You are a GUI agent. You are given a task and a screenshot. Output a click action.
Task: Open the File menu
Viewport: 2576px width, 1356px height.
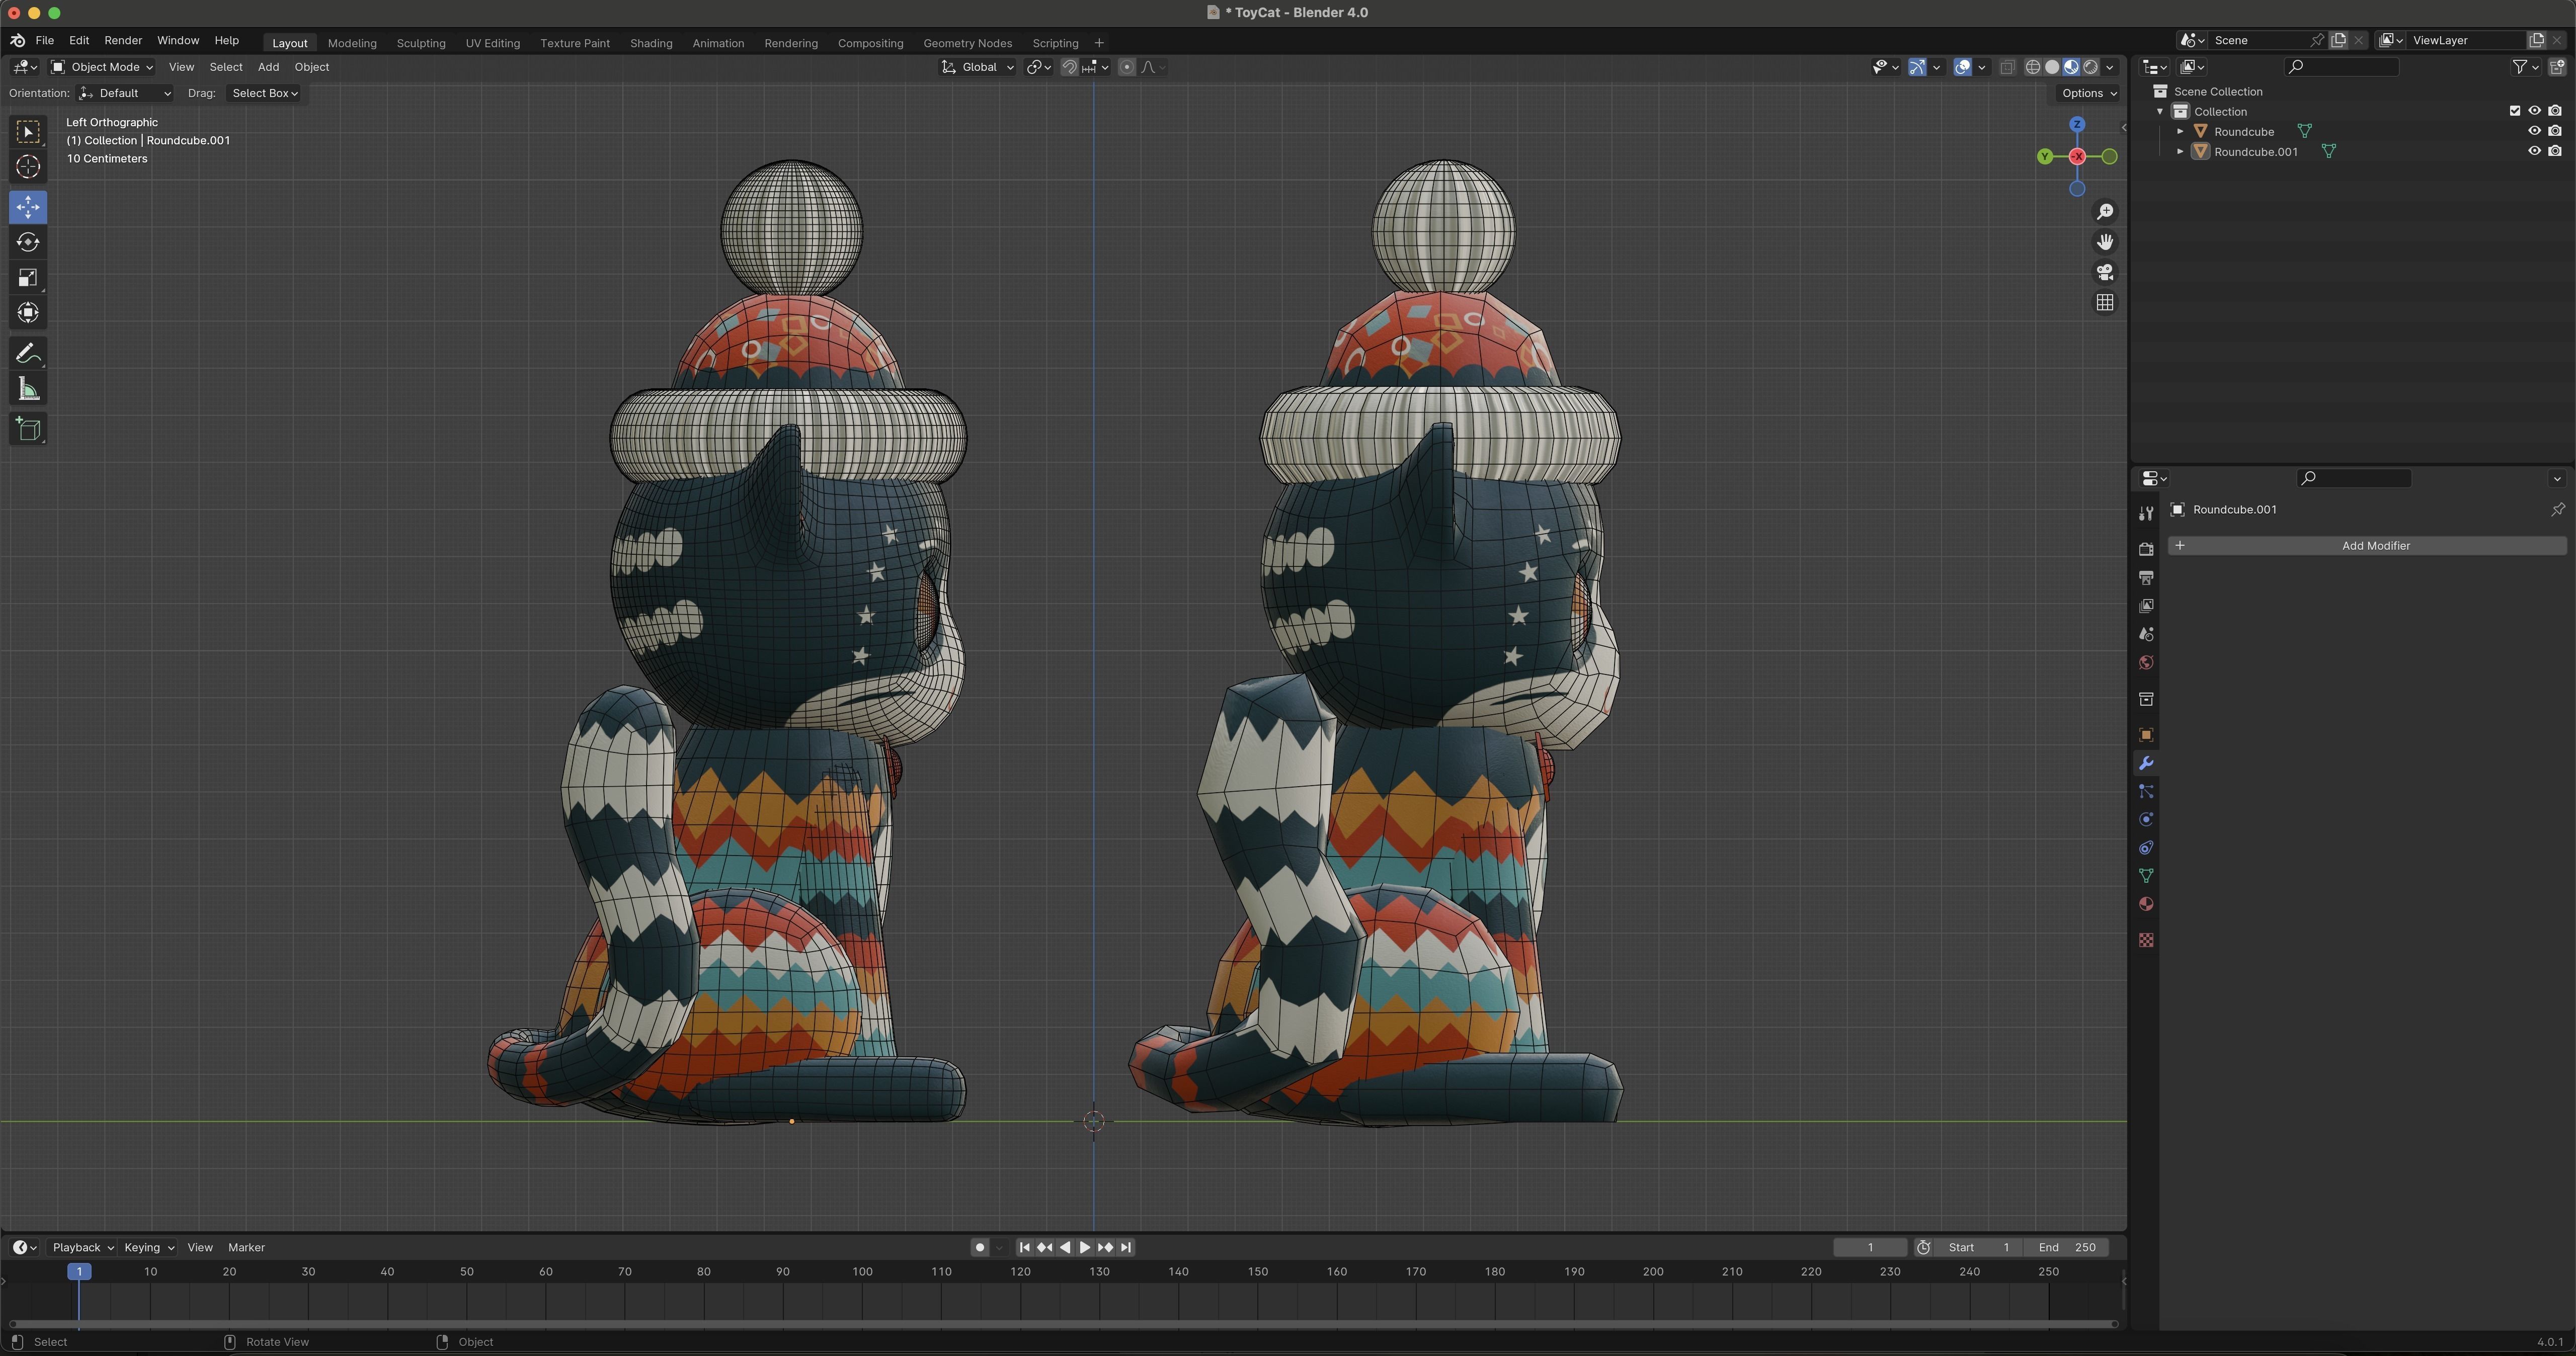pos(44,40)
